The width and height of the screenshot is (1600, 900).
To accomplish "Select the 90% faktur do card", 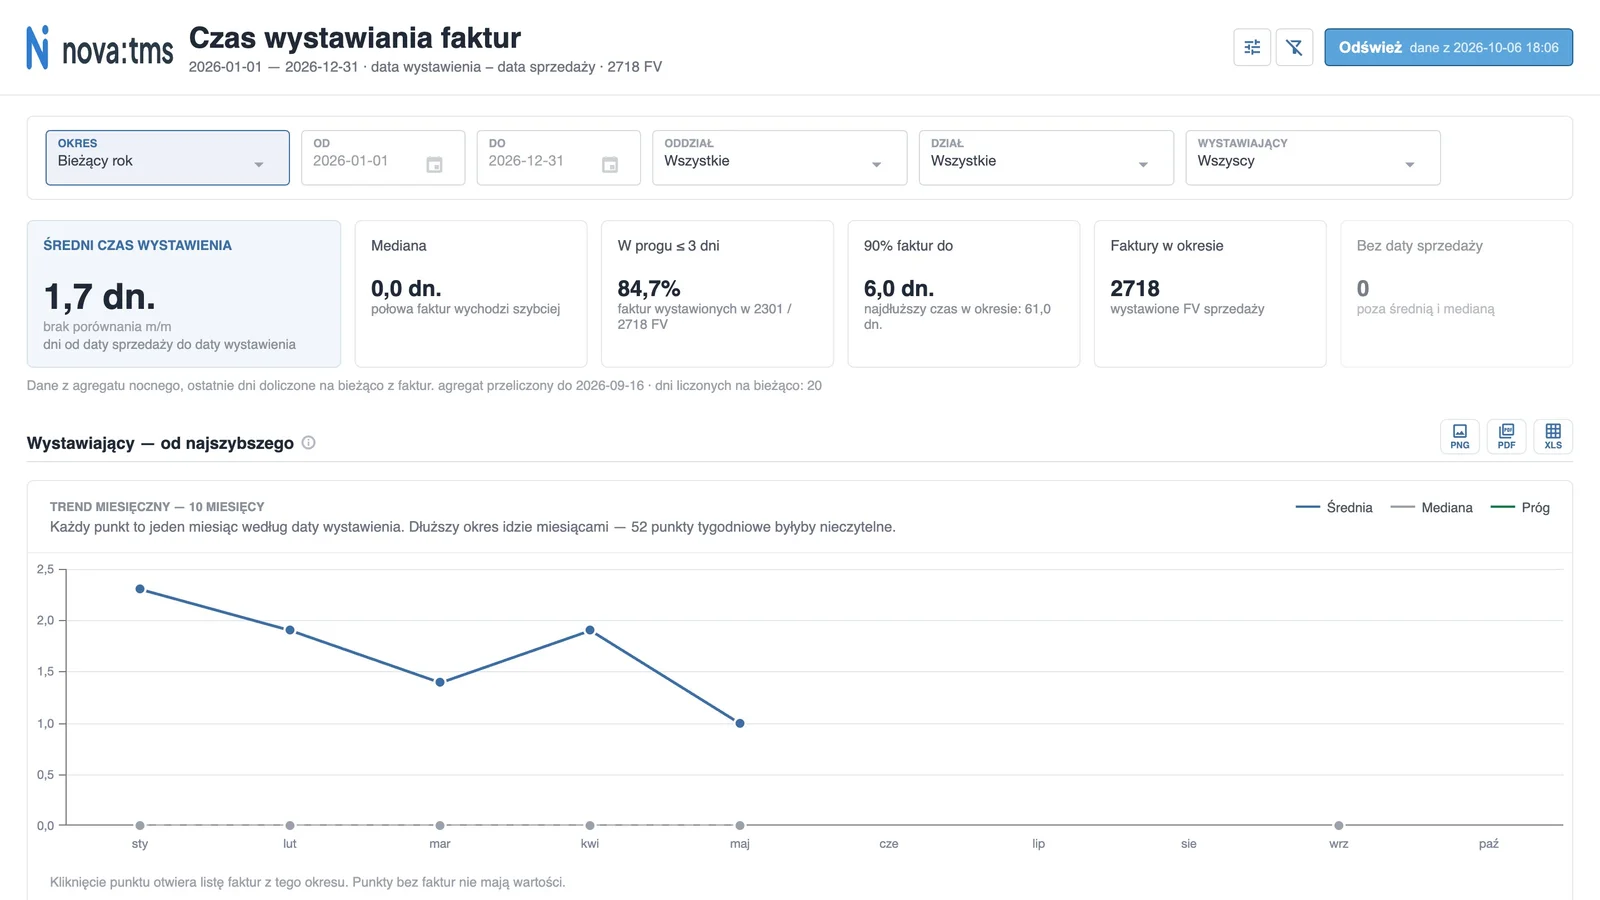I will (x=964, y=294).
